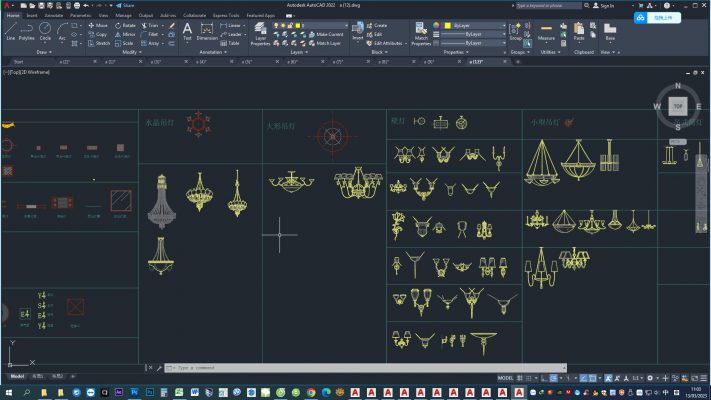Screen dimensions: 711x400
Task: Click the Text annotation tool
Action: coord(187,31)
